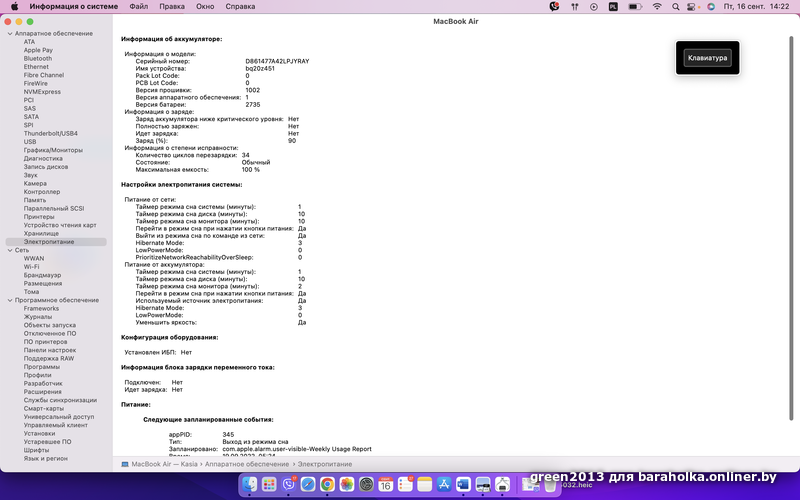Click the serial number D861477A42LPJYRAY
The height and width of the screenshot is (500, 800).
click(x=277, y=61)
